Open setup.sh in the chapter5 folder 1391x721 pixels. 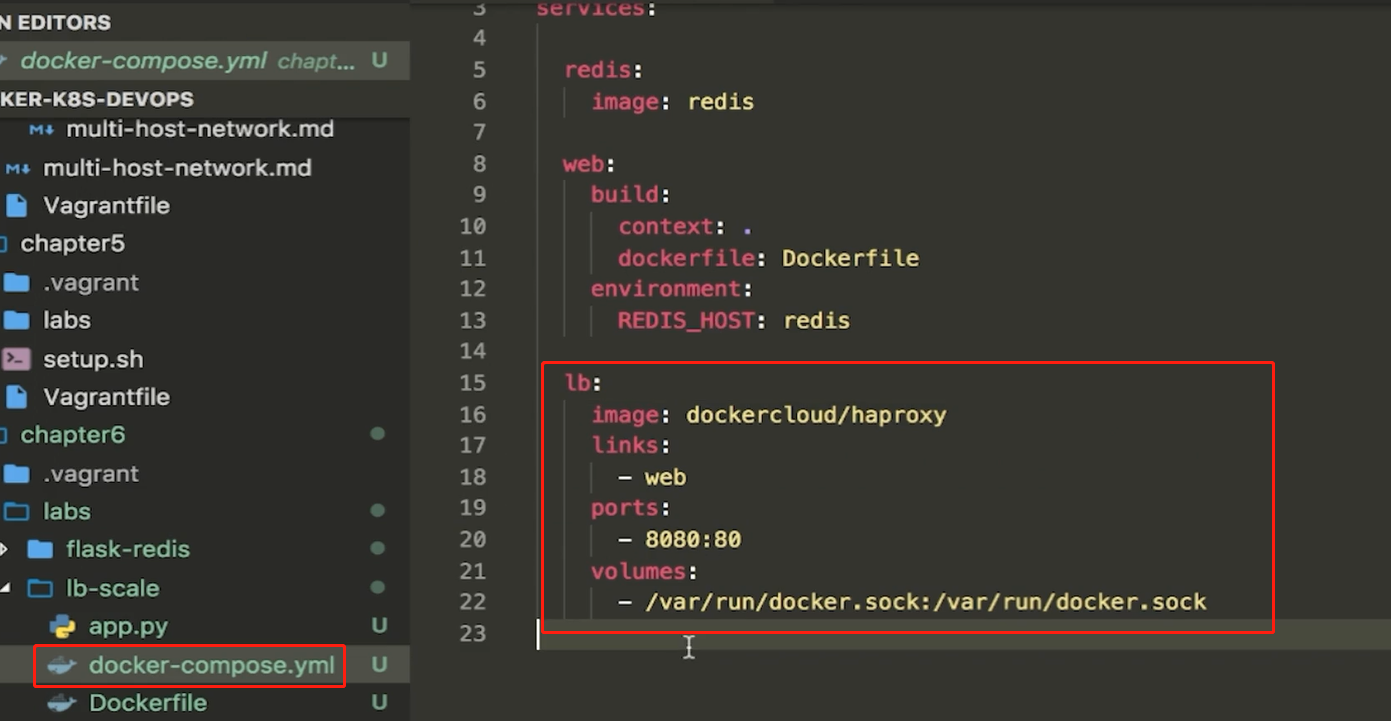click(x=93, y=359)
